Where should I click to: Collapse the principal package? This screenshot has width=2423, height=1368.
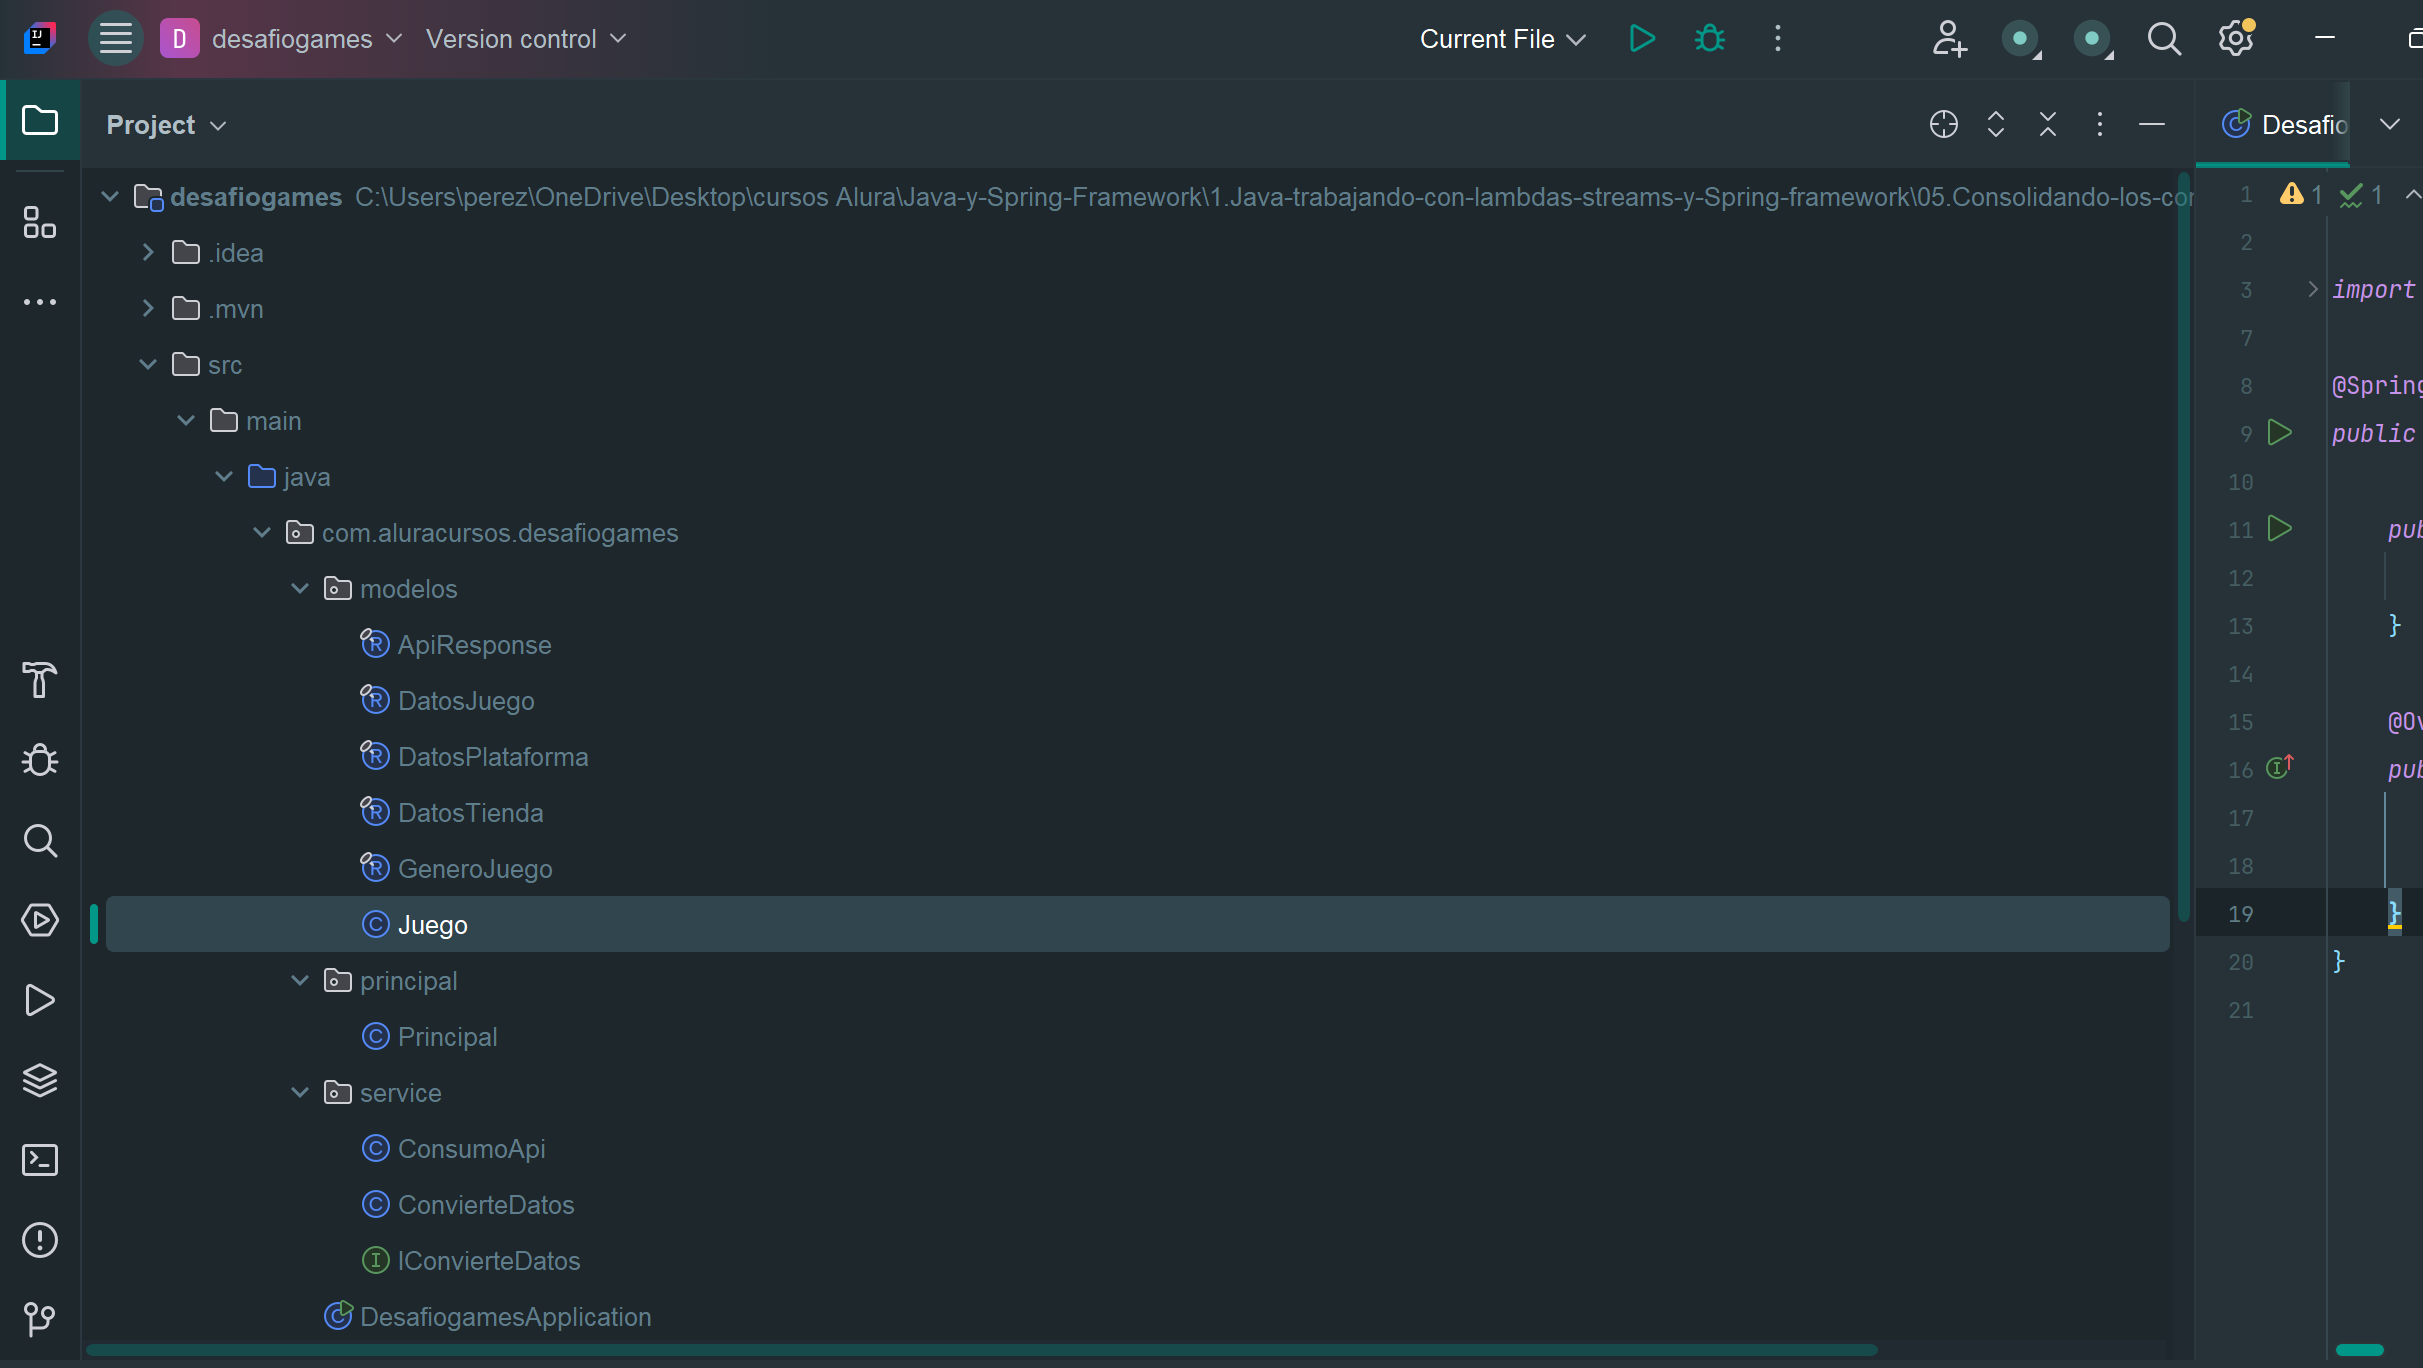coord(300,981)
